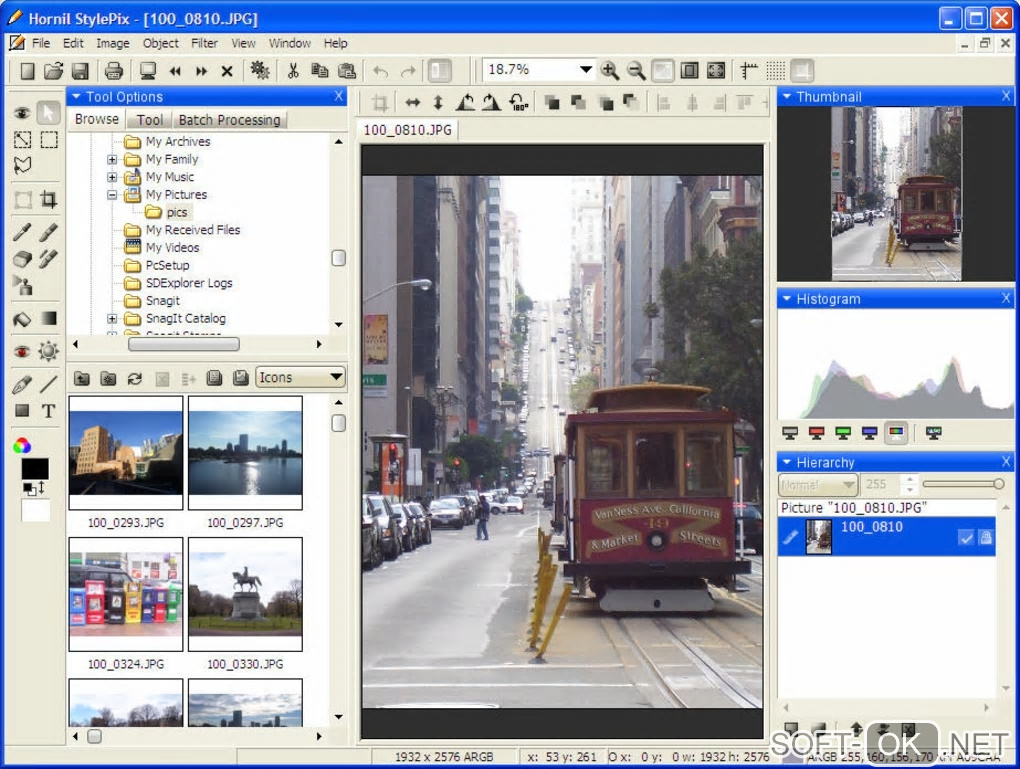
Task: Select the Text tool
Action: click(48, 411)
